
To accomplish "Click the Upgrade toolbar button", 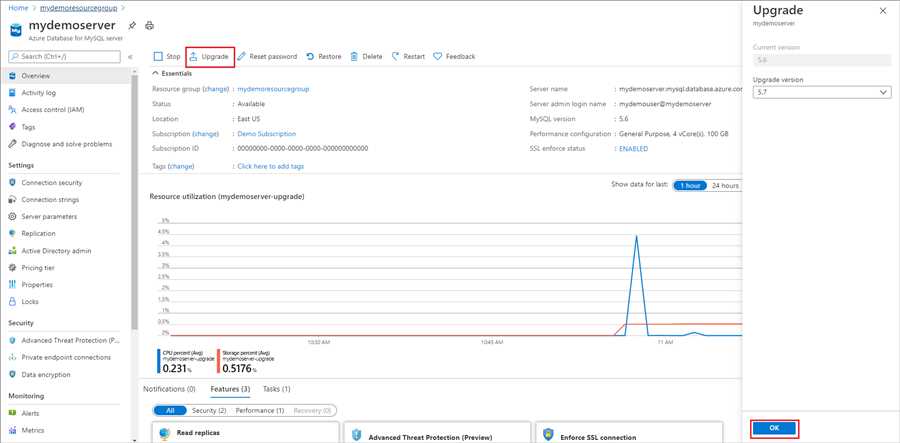I will [210, 56].
